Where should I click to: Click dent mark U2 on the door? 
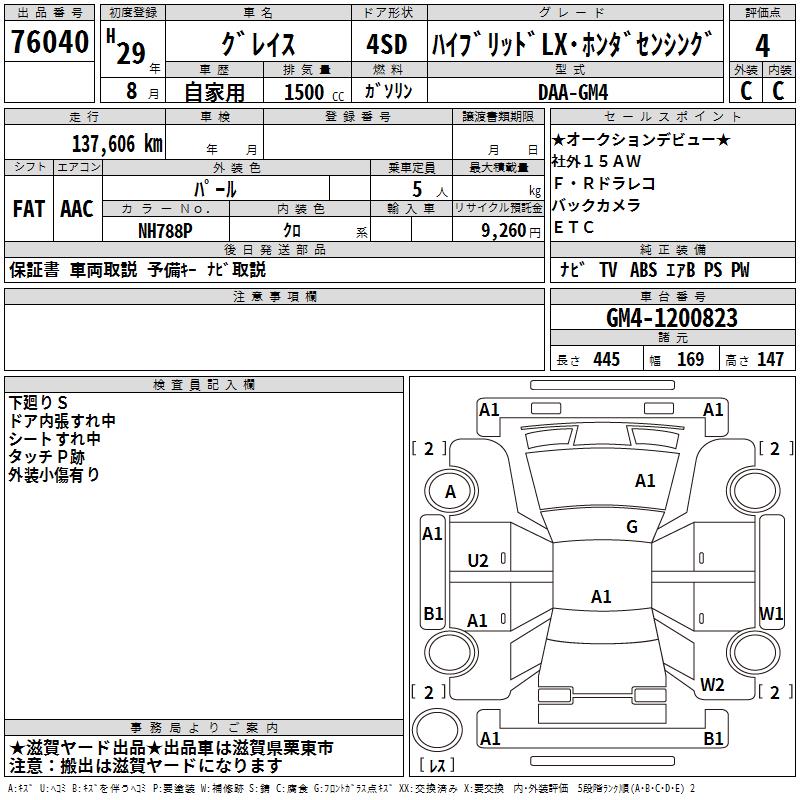tap(478, 561)
